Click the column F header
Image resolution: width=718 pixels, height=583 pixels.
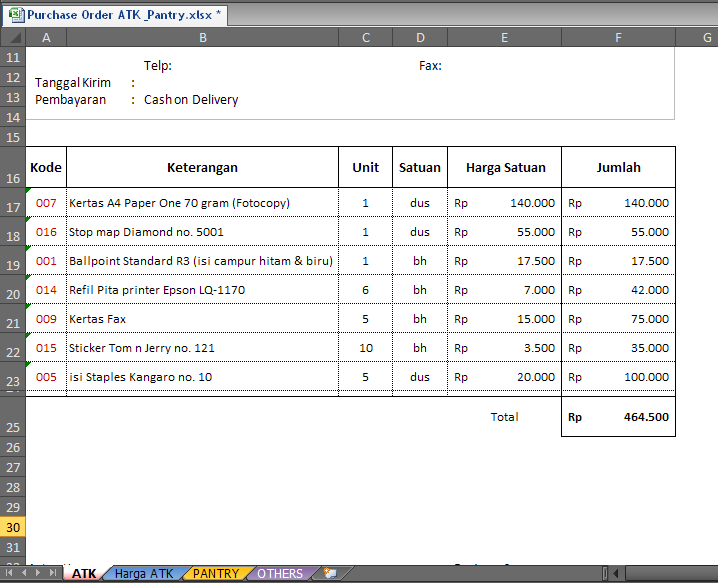[618, 37]
